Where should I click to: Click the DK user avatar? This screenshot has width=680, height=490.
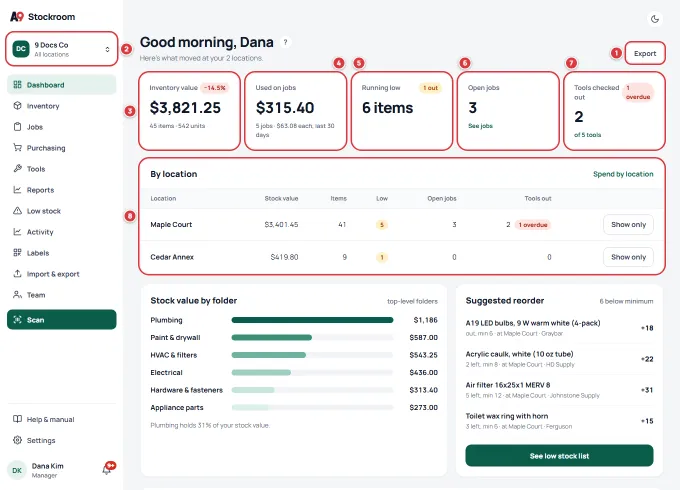[17, 470]
